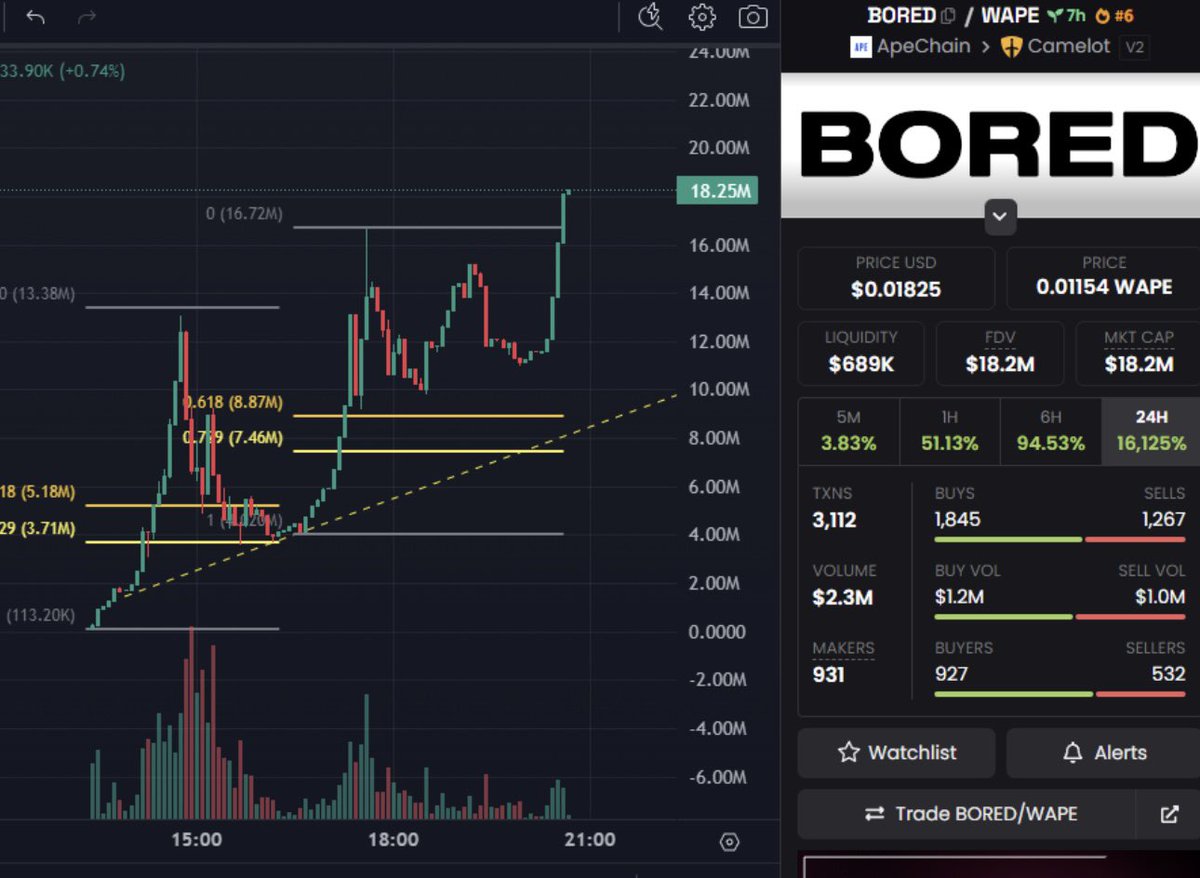
Task: Click the (113.20K) Fibonacci base label
Action: (40, 616)
